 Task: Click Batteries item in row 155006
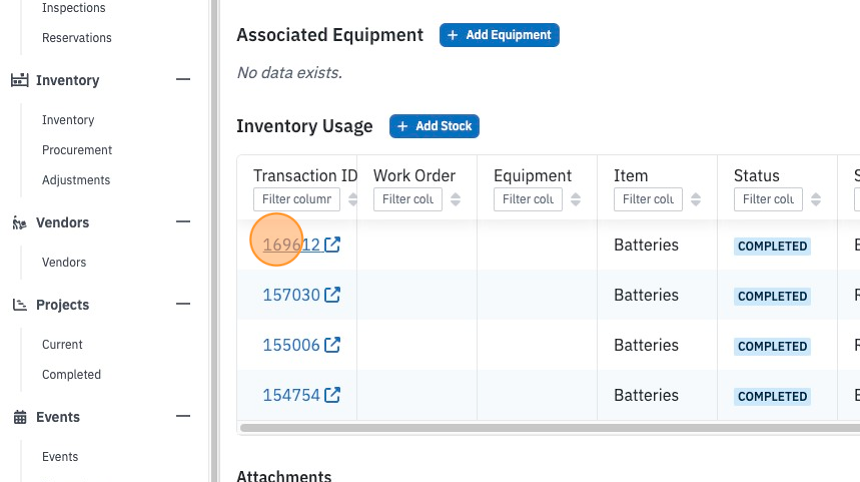[x=646, y=345]
